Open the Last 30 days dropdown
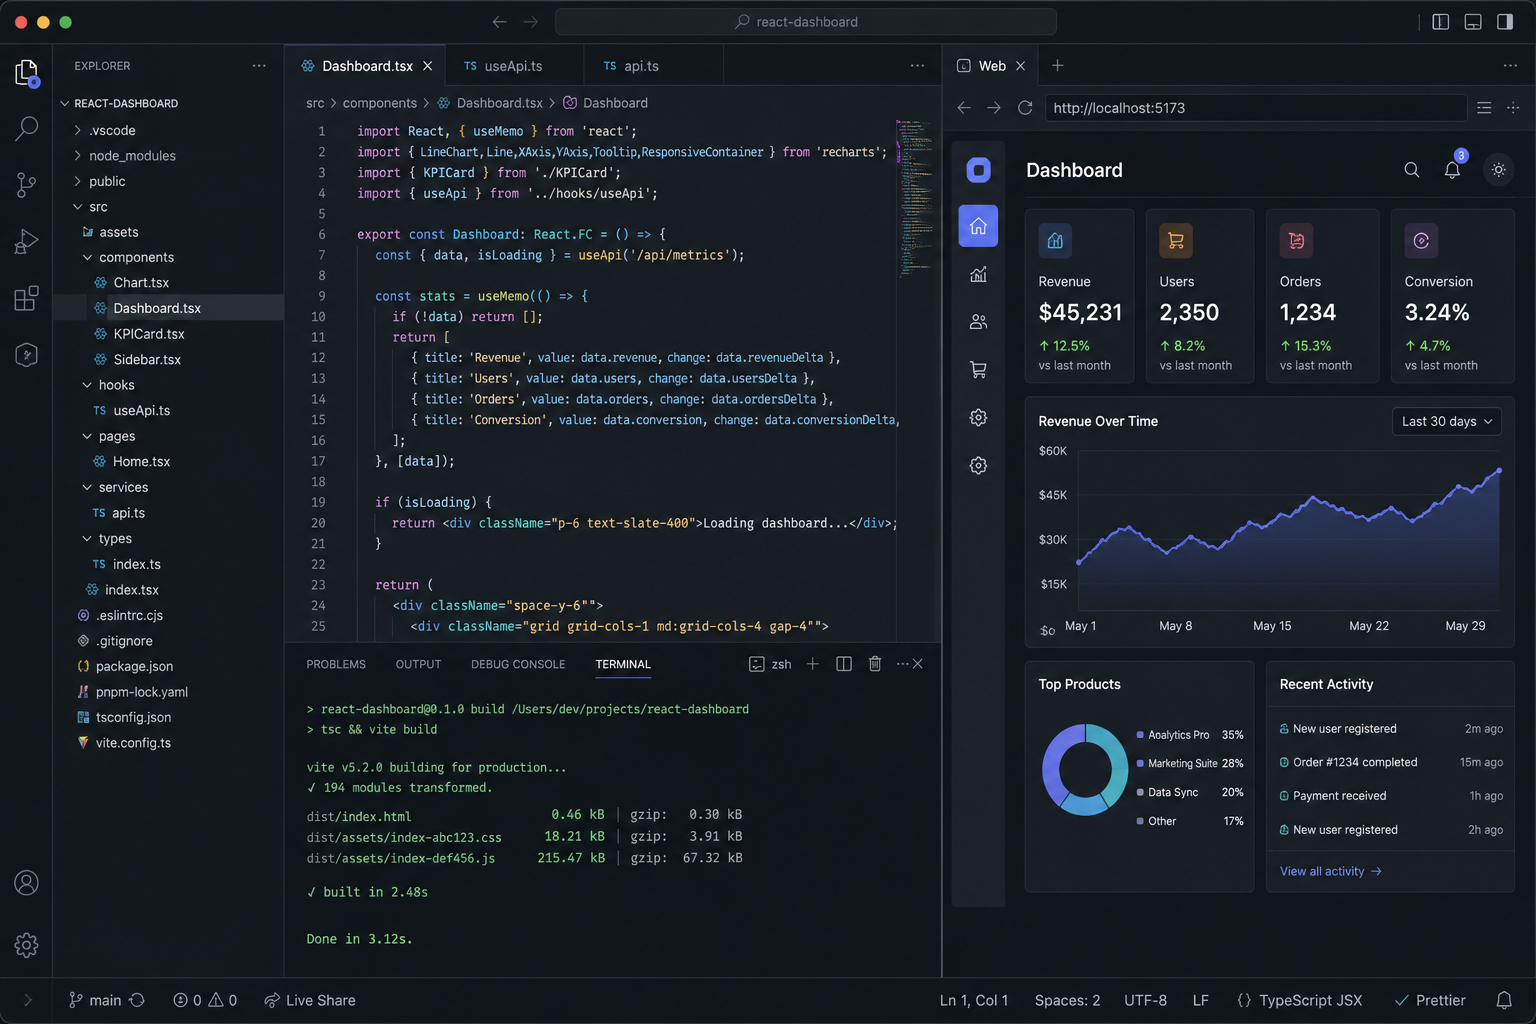The image size is (1536, 1024). click(x=1446, y=421)
